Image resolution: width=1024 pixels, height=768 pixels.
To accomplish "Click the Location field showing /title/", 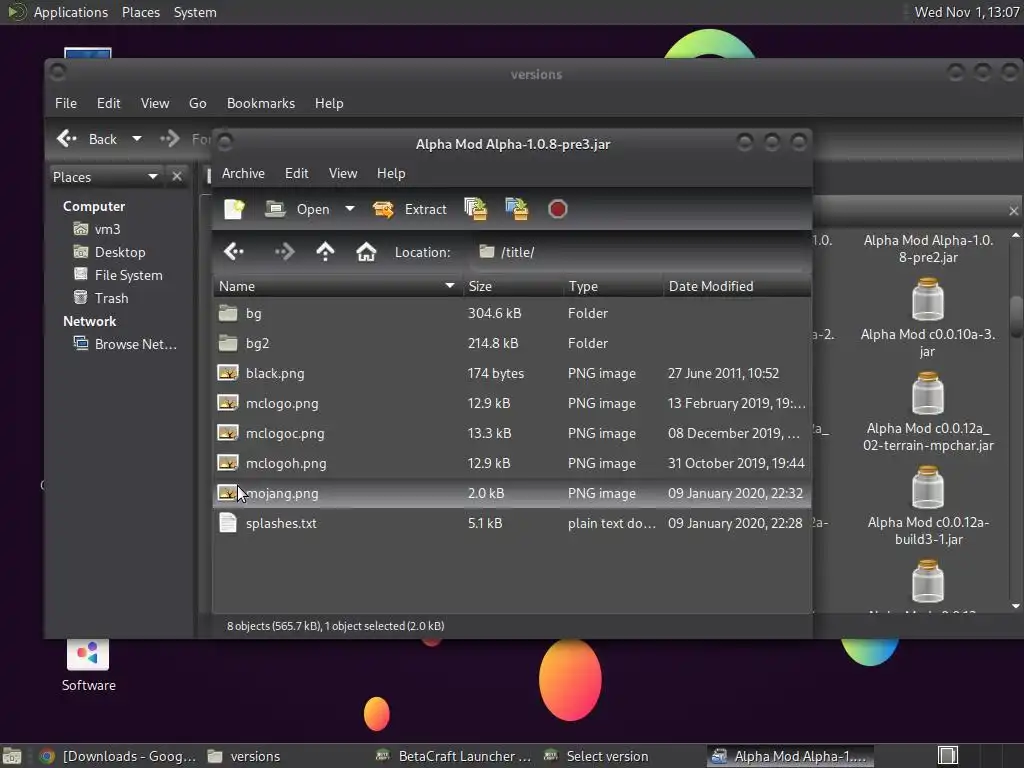I will 639,252.
